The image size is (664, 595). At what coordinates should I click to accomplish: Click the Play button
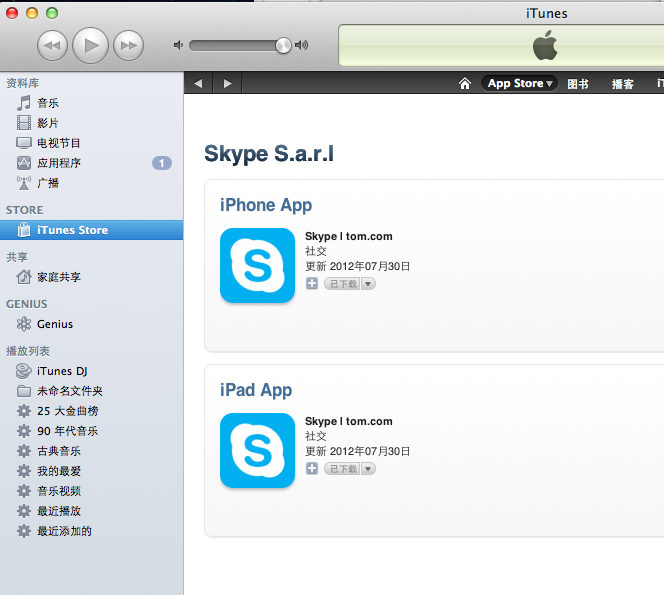91,45
